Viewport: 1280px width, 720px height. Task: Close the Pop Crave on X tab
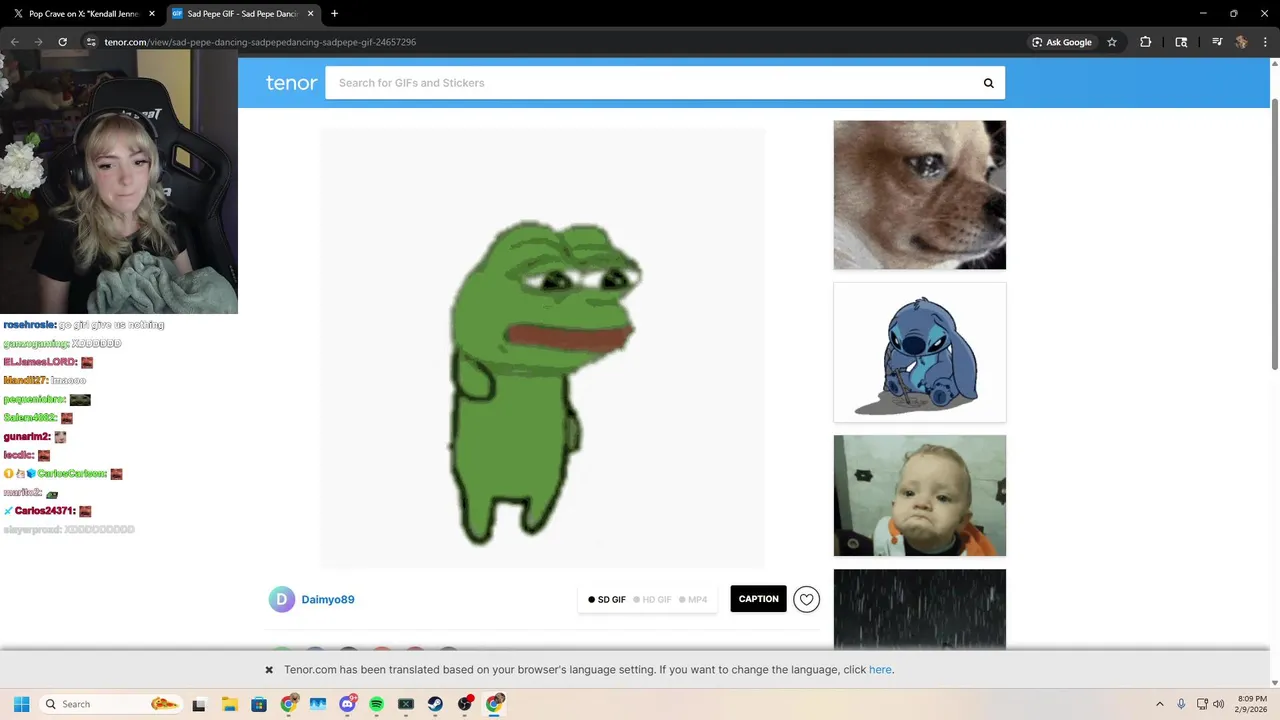coord(152,14)
